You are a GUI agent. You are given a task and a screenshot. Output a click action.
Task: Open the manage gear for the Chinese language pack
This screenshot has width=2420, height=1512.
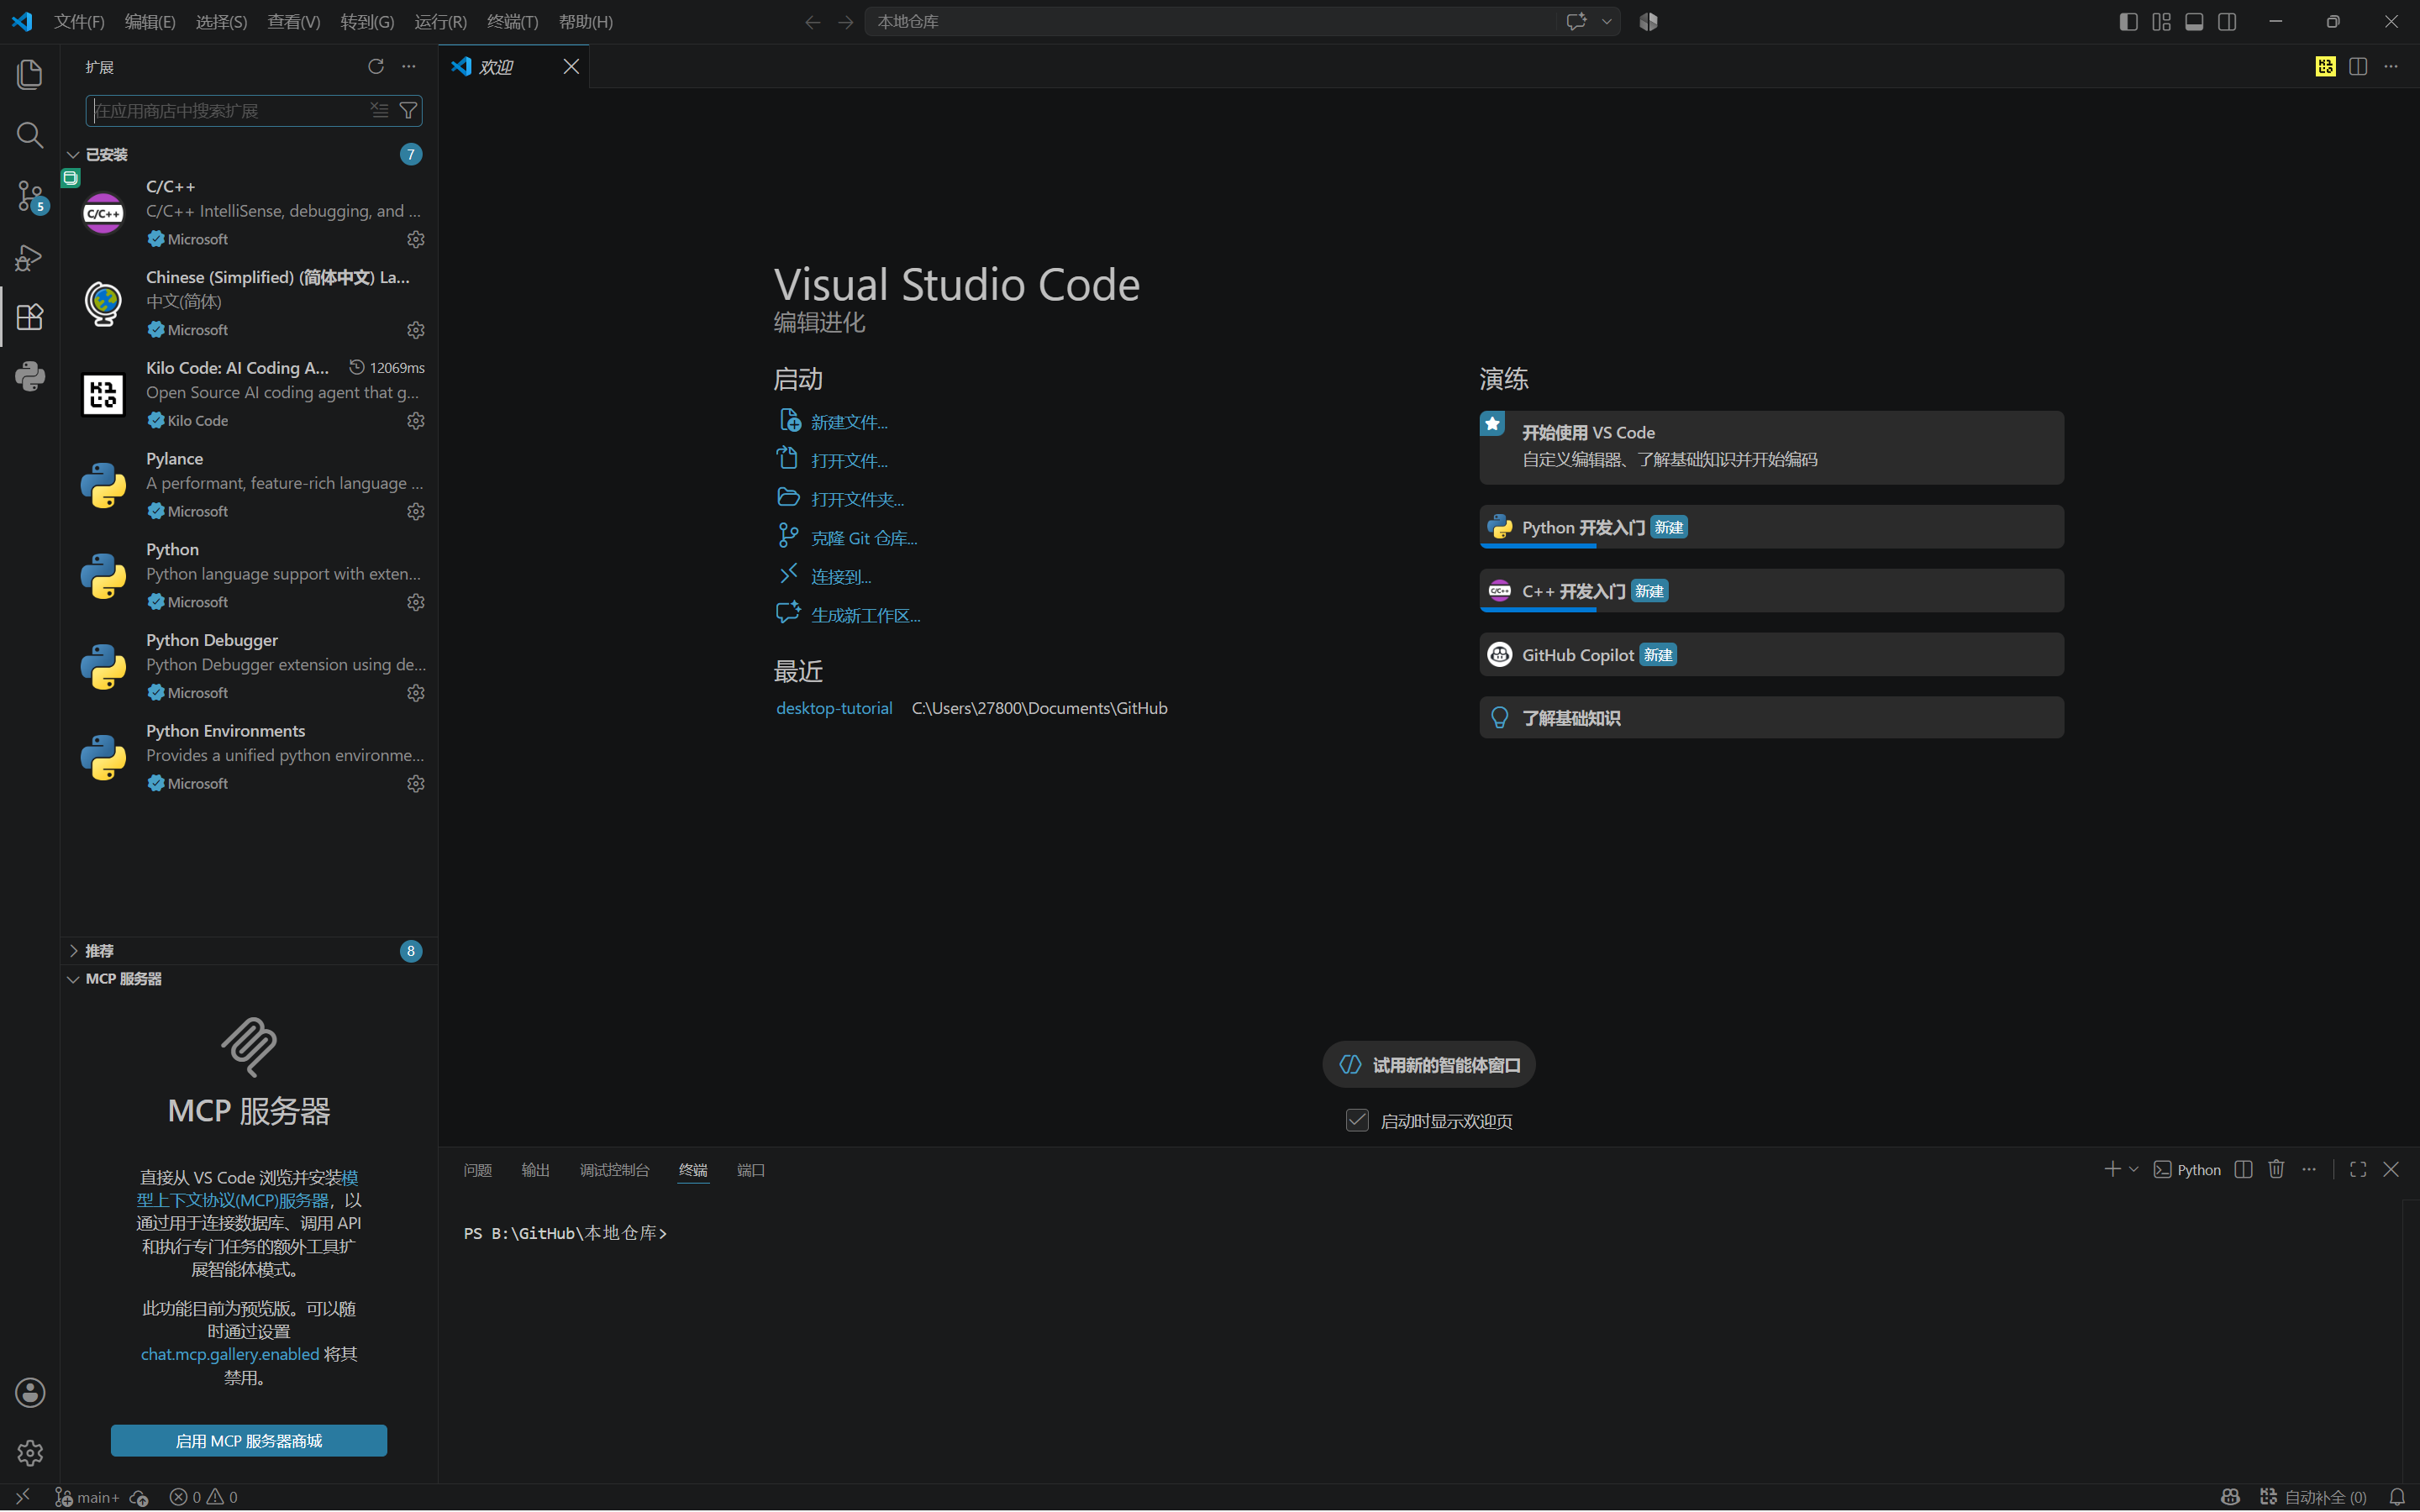click(416, 330)
